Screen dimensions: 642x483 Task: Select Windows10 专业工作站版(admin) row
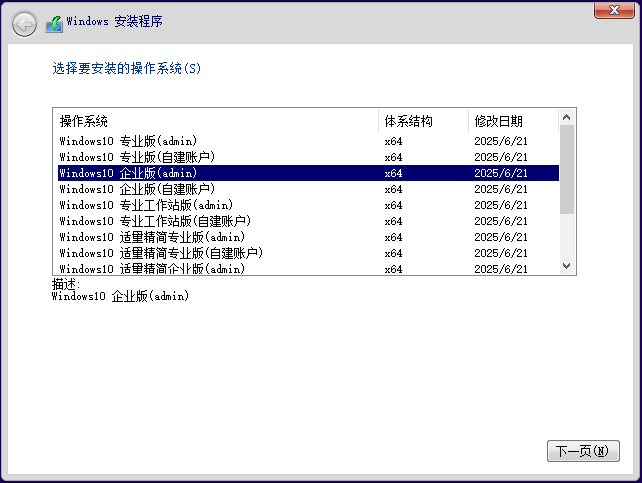pyautogui.click(x=308, y=205)
